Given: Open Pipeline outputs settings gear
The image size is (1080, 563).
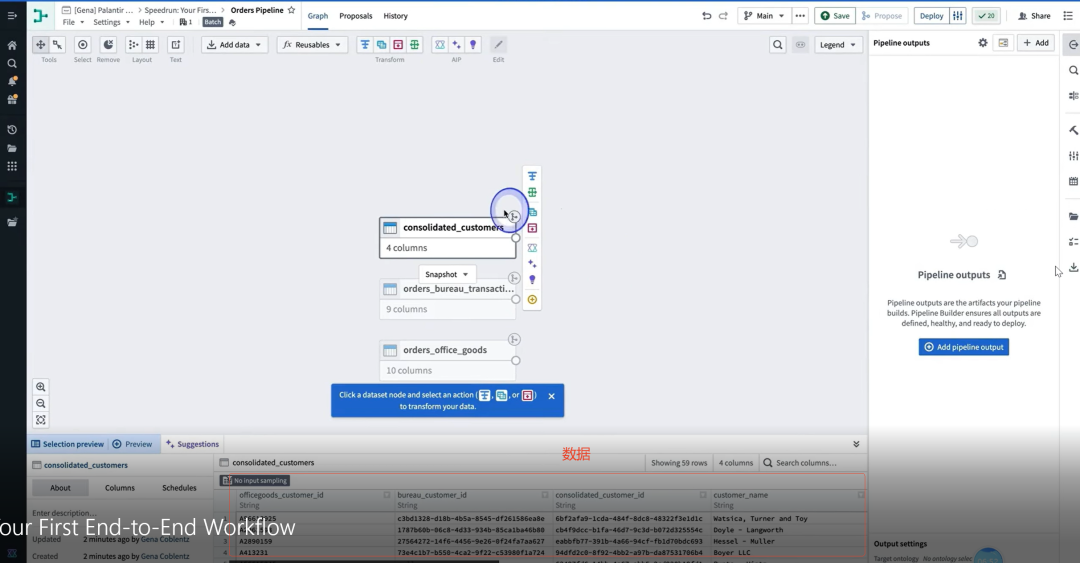Looking at the screenshot, I should point(983,43).
